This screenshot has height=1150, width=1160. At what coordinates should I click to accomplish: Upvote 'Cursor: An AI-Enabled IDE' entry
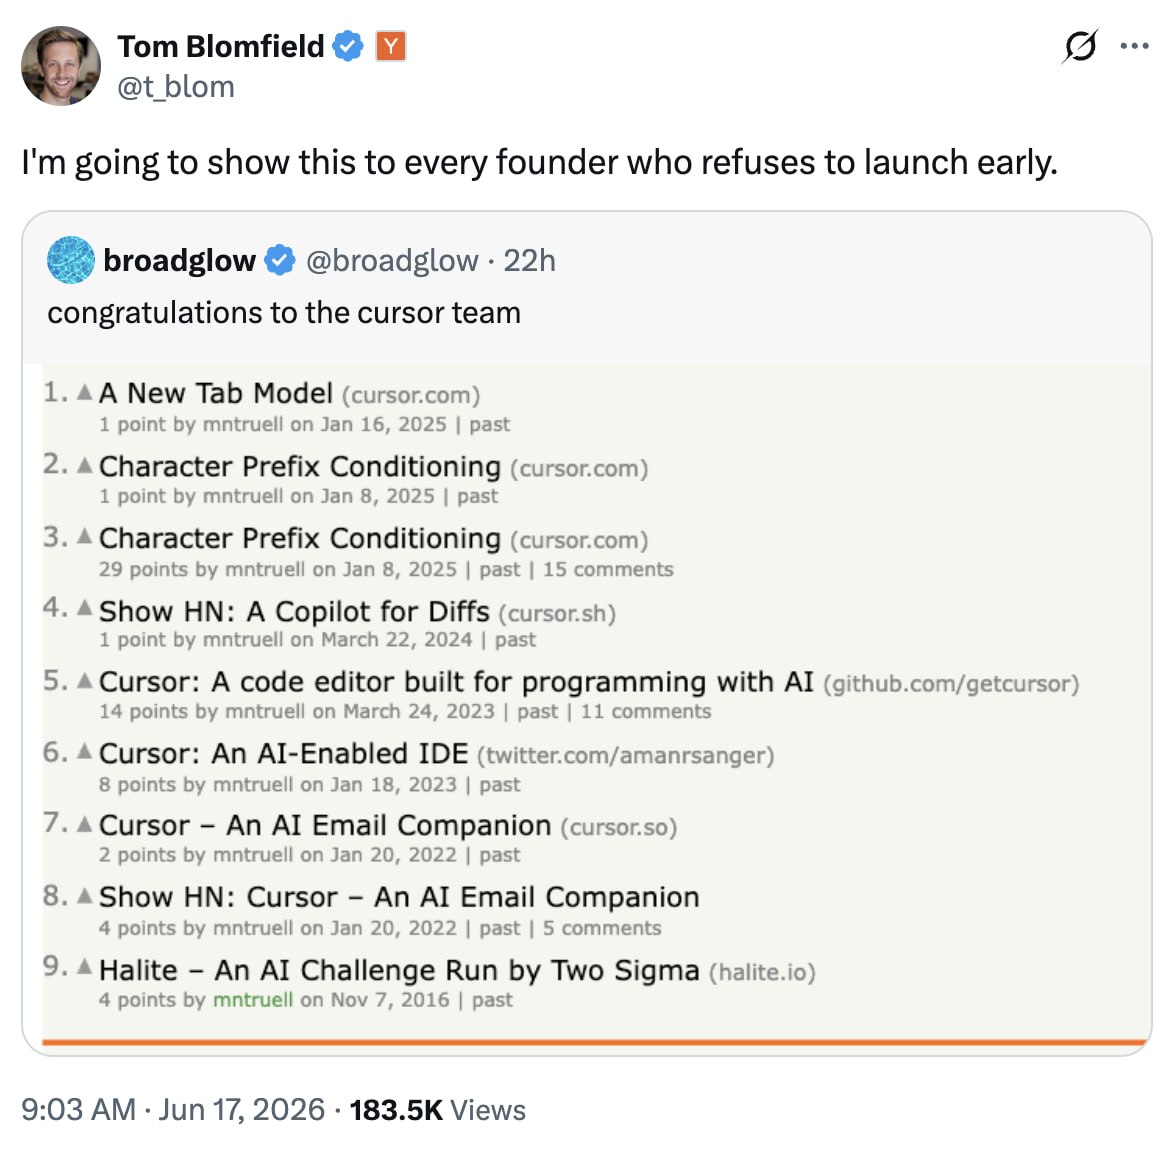[85, 751]
